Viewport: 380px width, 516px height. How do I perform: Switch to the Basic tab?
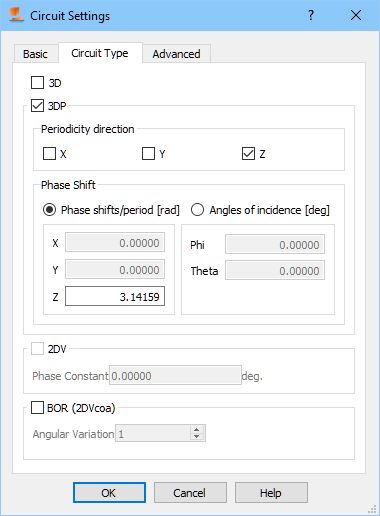coord(35,54)
